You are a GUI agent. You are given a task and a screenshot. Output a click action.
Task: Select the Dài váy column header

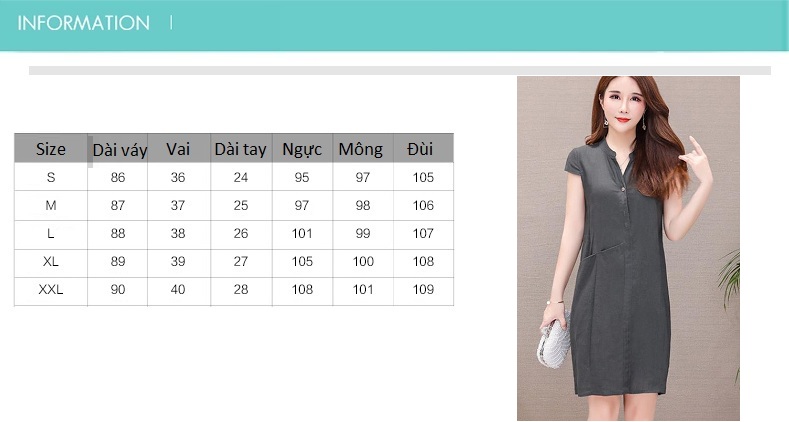coord(120,150)
